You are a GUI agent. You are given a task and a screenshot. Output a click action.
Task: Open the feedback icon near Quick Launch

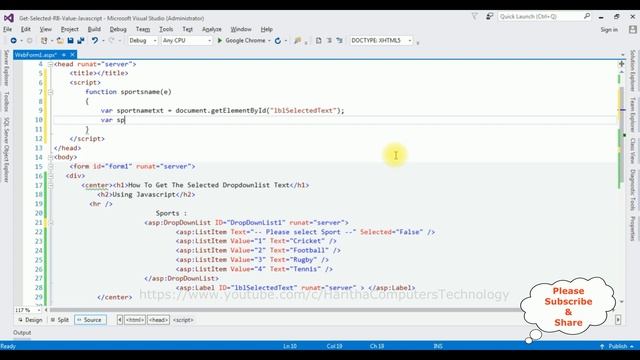(489, 16)
